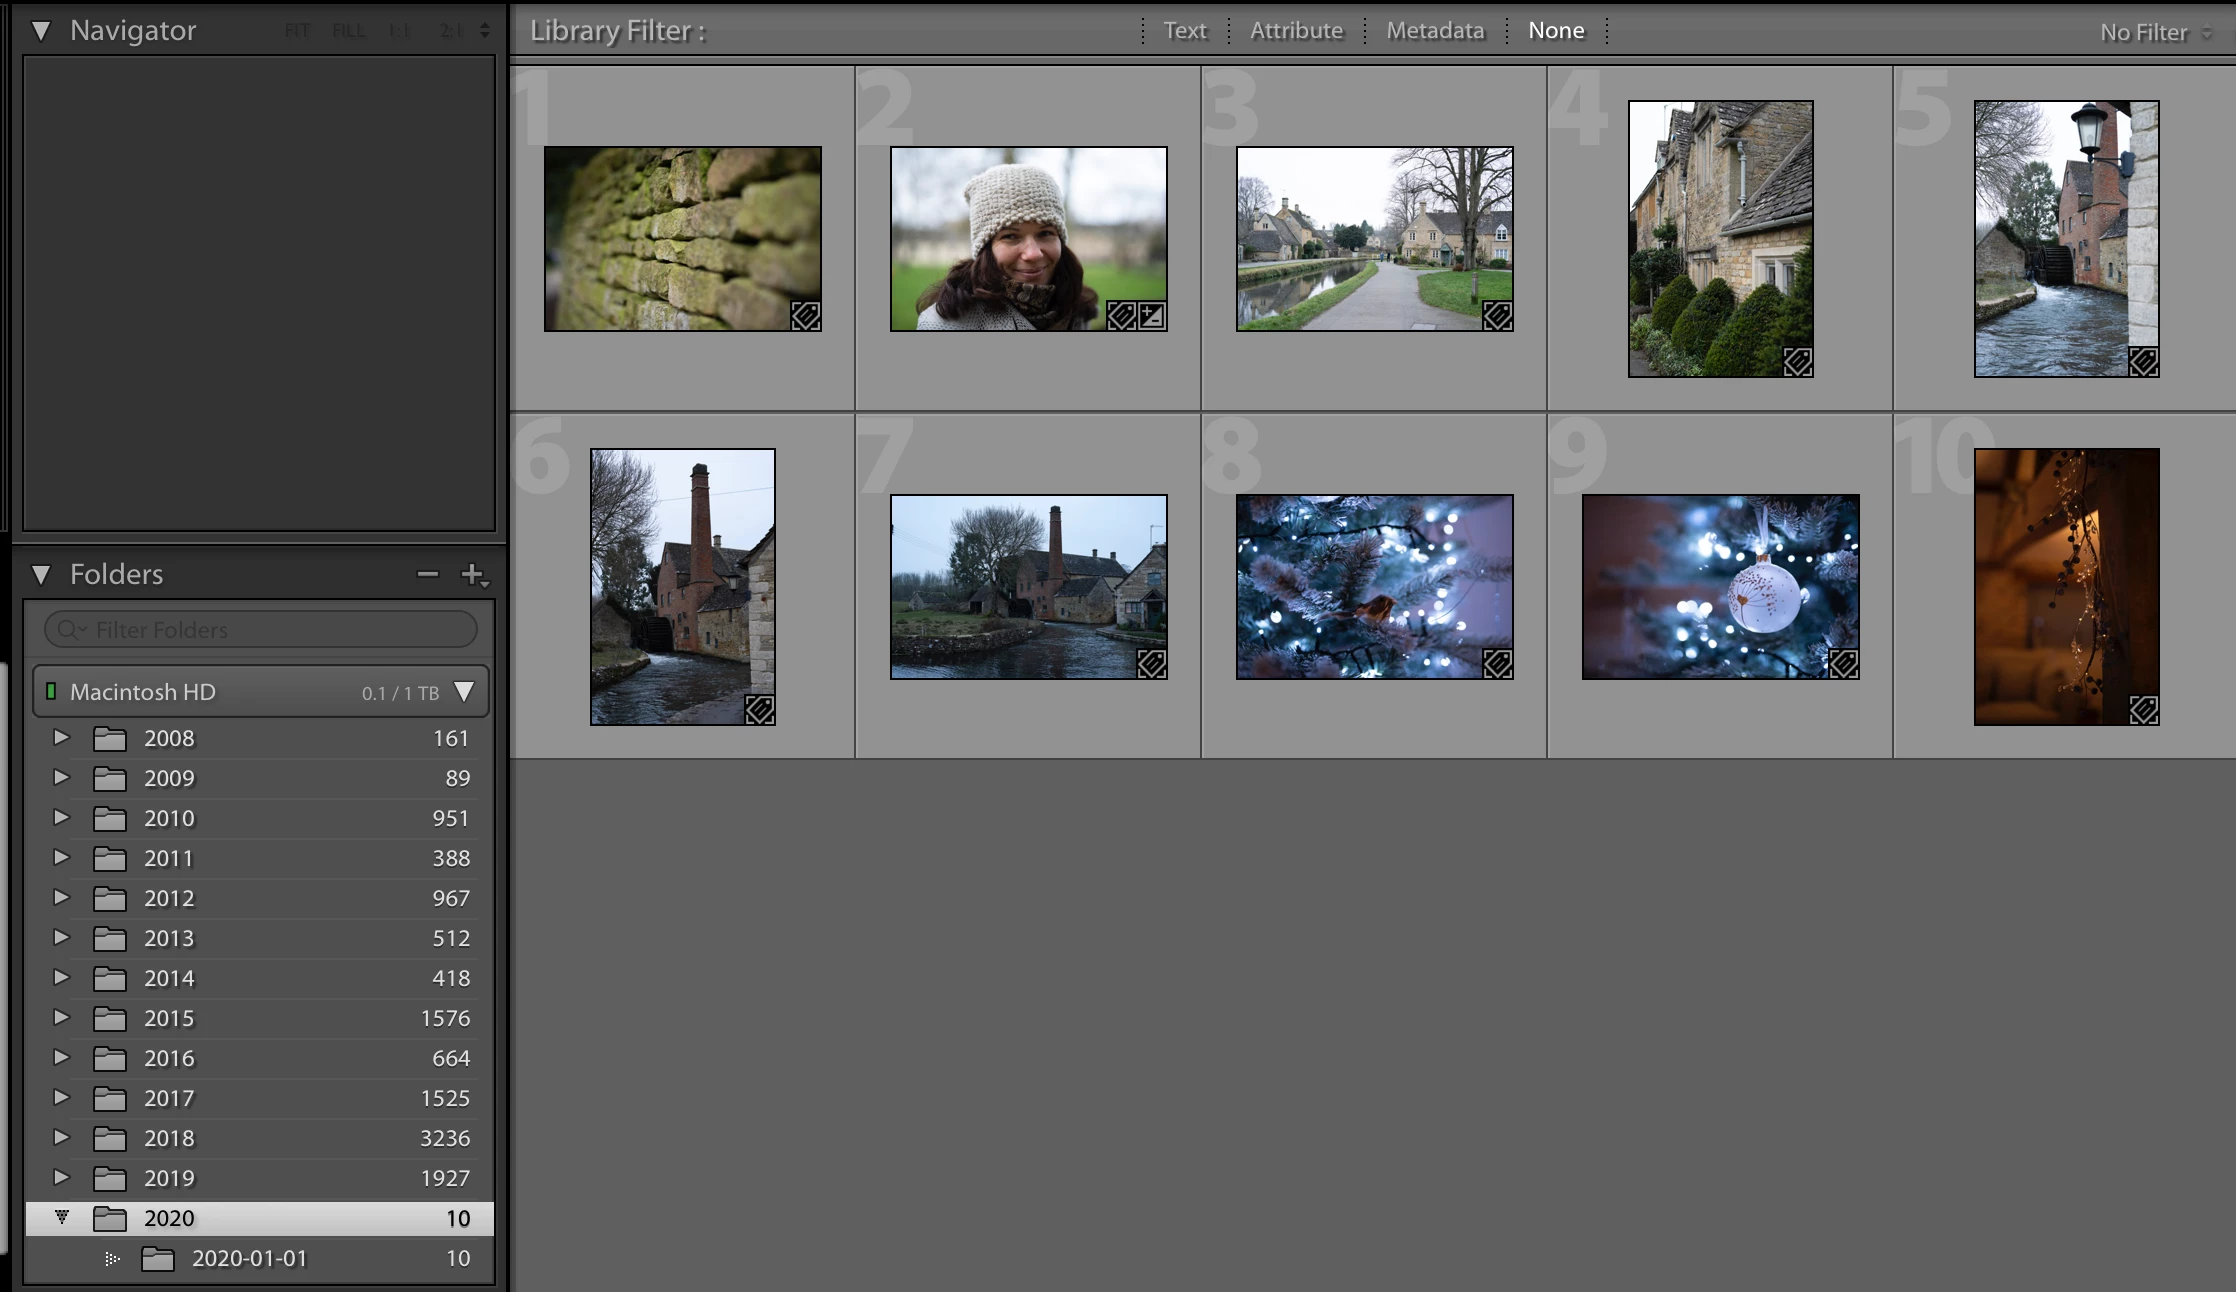Open Navigator zoom ratio stepper menu
Image resolution: width=2236 pixels, height=1292 pixels.
click(485, 31)
